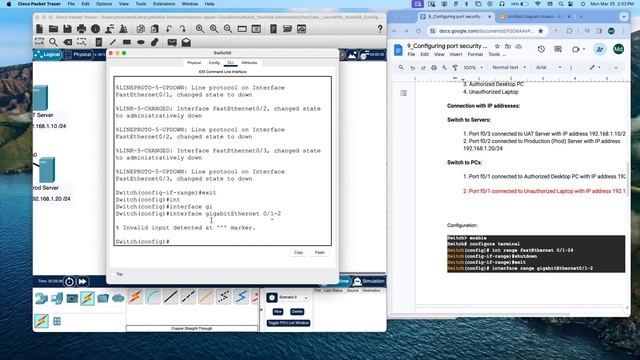Select Console light-blue curved cable
The width and height of the screenshot is (640, 360).
[153, 297]
